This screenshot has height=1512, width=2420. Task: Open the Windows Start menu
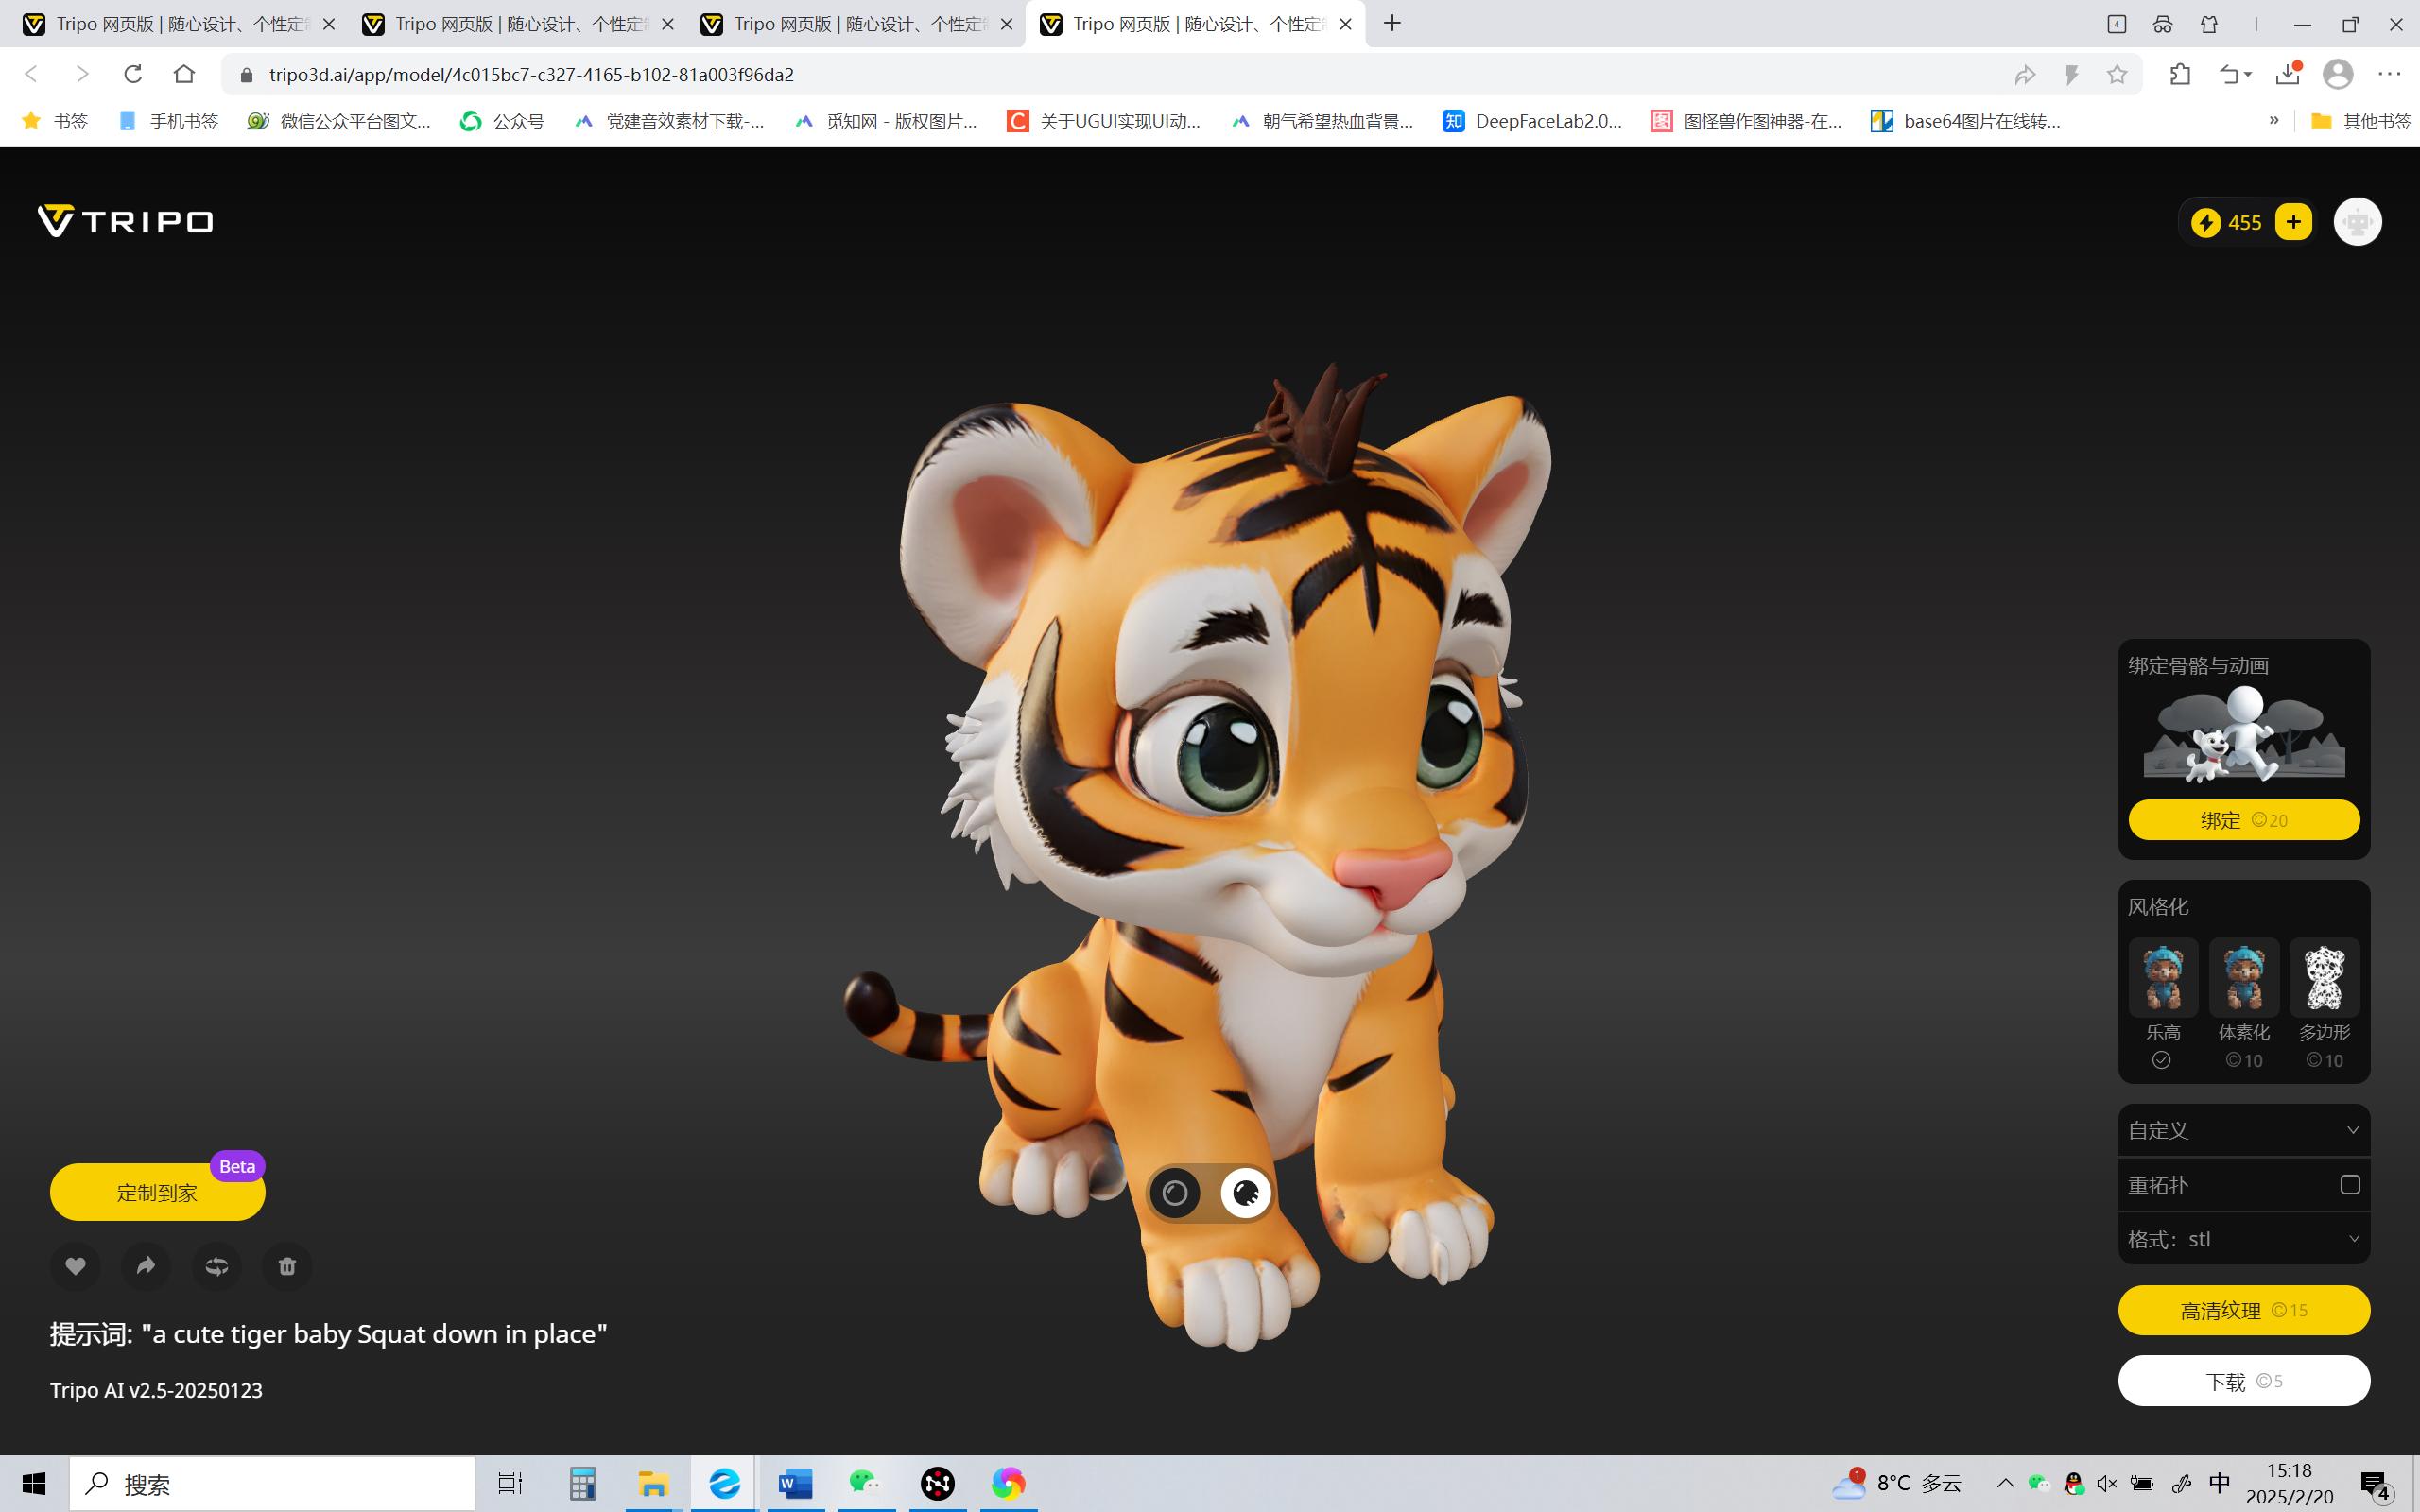(34, 1484)
